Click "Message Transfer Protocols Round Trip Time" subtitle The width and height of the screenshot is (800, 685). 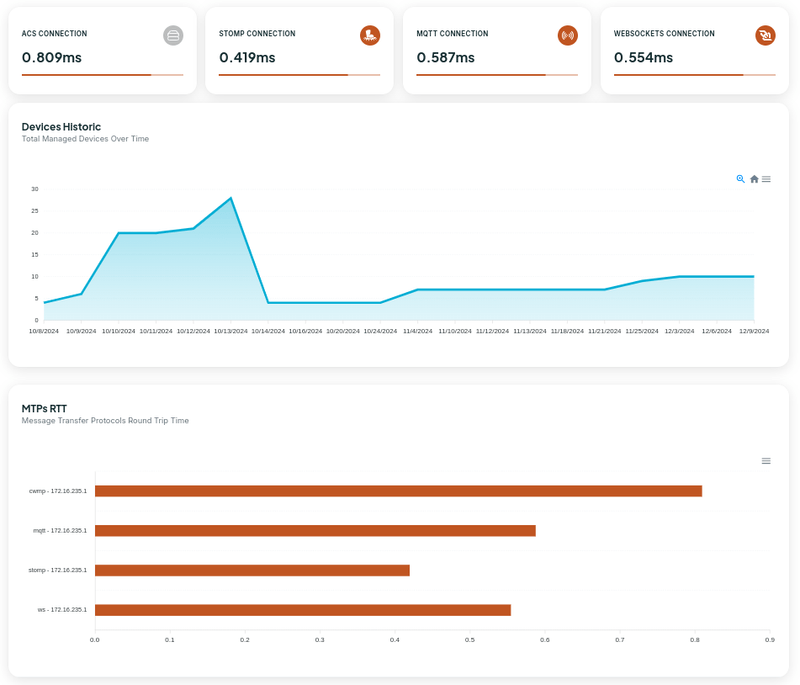[x=105, y=421]
